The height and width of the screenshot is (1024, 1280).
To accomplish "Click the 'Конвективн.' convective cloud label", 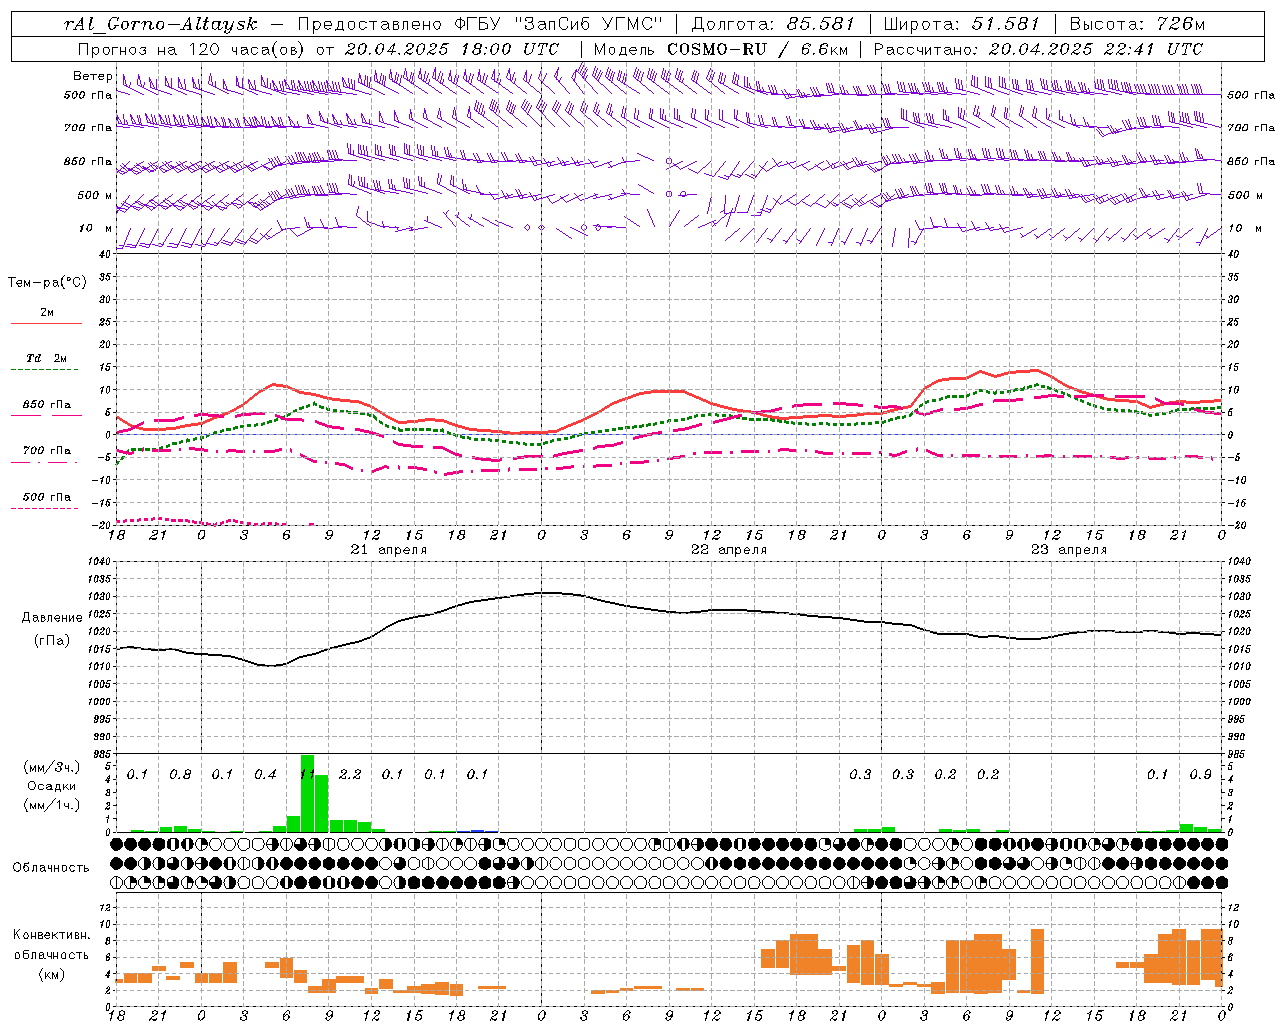I will coord(51,935).
